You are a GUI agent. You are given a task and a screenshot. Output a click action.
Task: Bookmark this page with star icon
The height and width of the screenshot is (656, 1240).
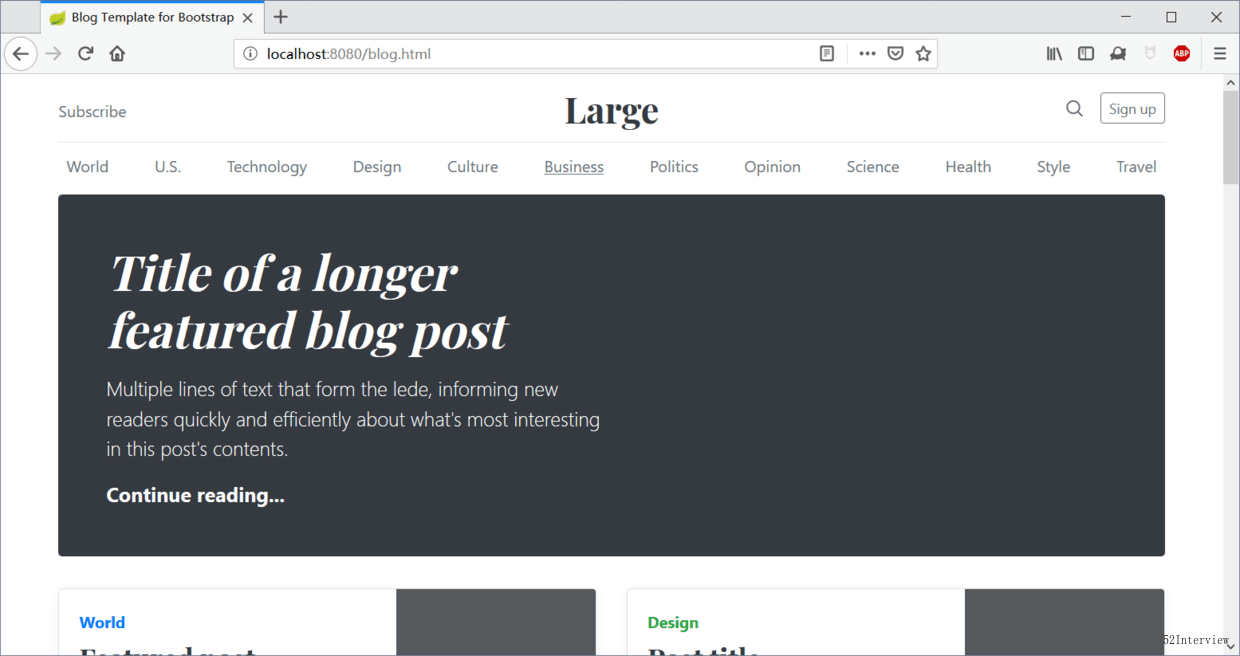point(923,54)
